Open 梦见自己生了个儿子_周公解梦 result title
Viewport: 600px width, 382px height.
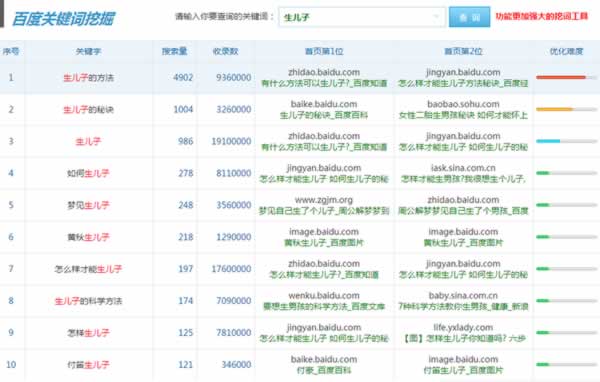[x=324, y=211]
